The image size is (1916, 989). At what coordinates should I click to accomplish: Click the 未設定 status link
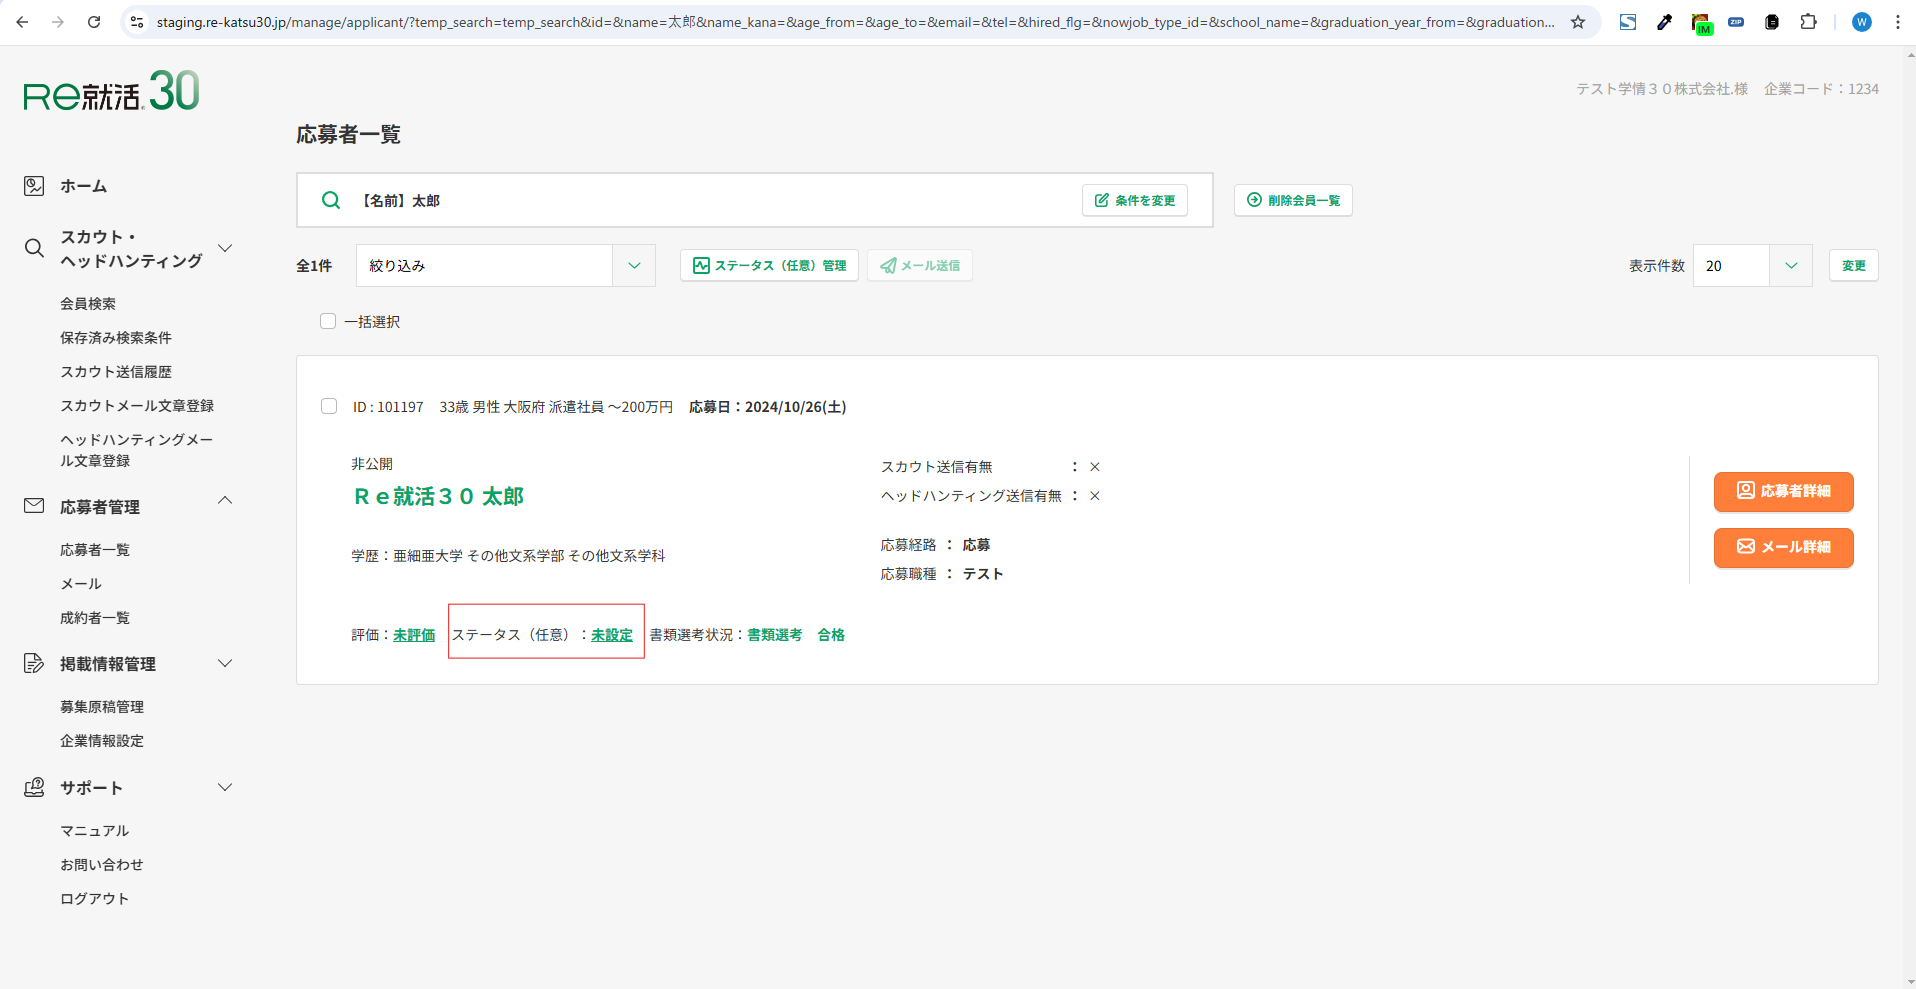pos(612,634)
